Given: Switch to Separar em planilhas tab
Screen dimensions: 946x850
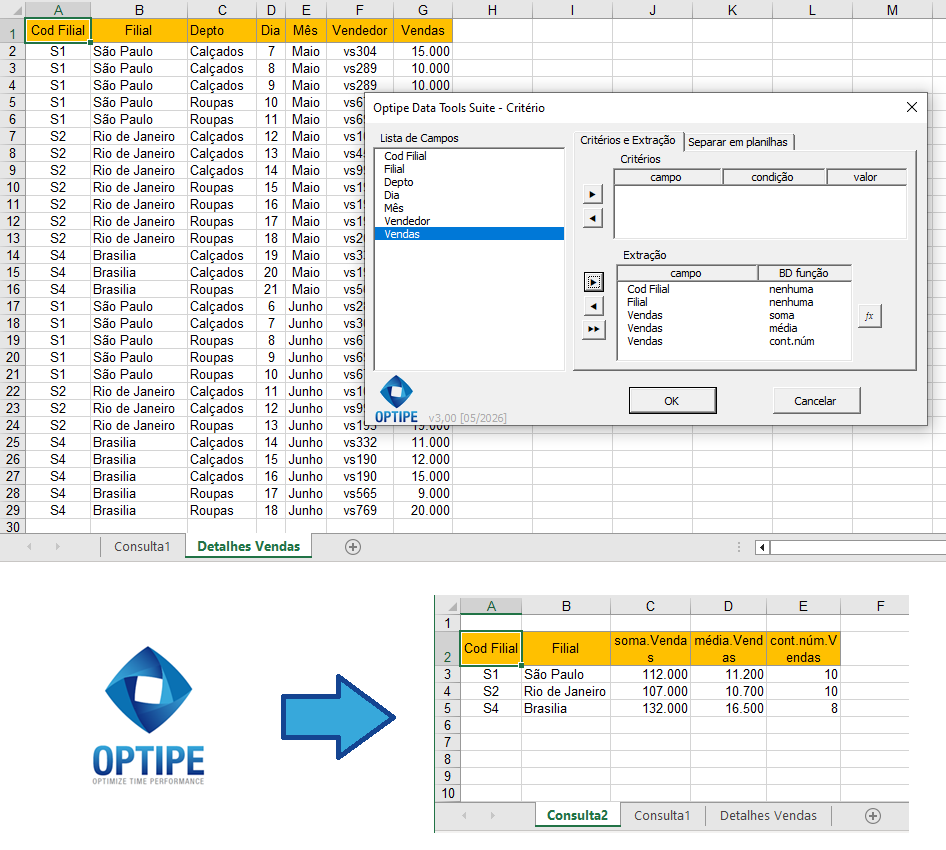Looking at the screenshot, I should pyautogui.click(x=737, y=142).
